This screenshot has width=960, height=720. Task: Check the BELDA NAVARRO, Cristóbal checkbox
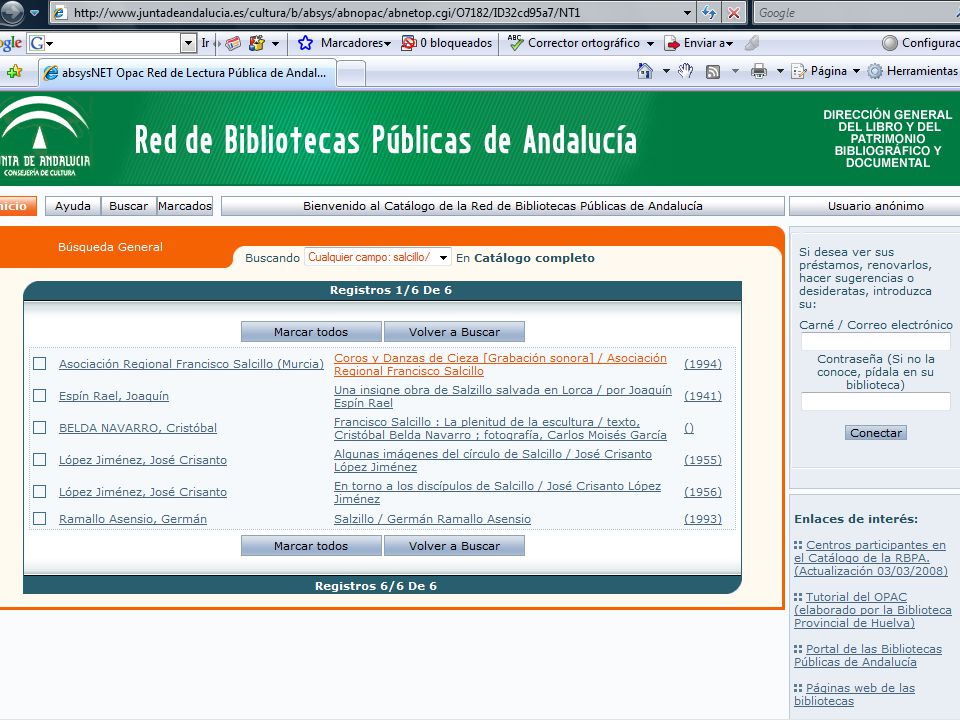click(40, 427)
